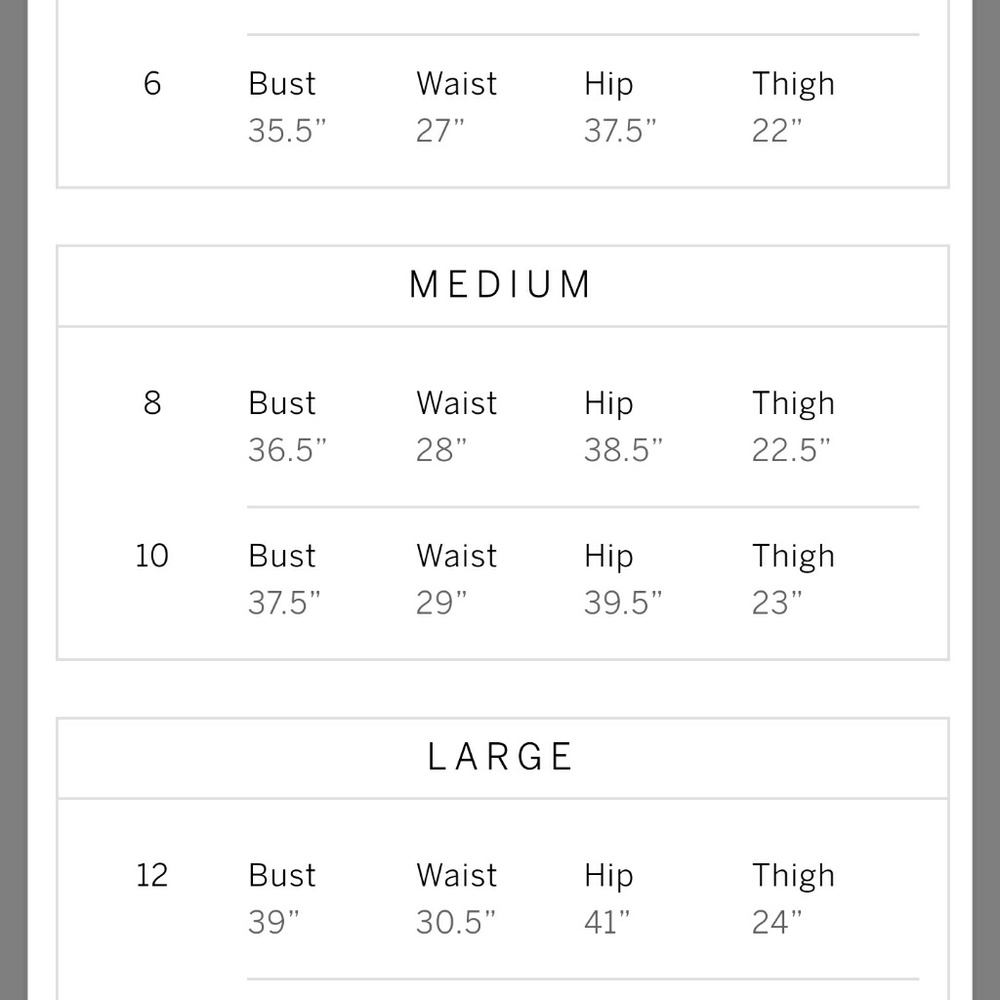Viewport: 1000px width, 1000px height.
Task: Select size 12 thigh value 24"
Action: pos(777,922)
